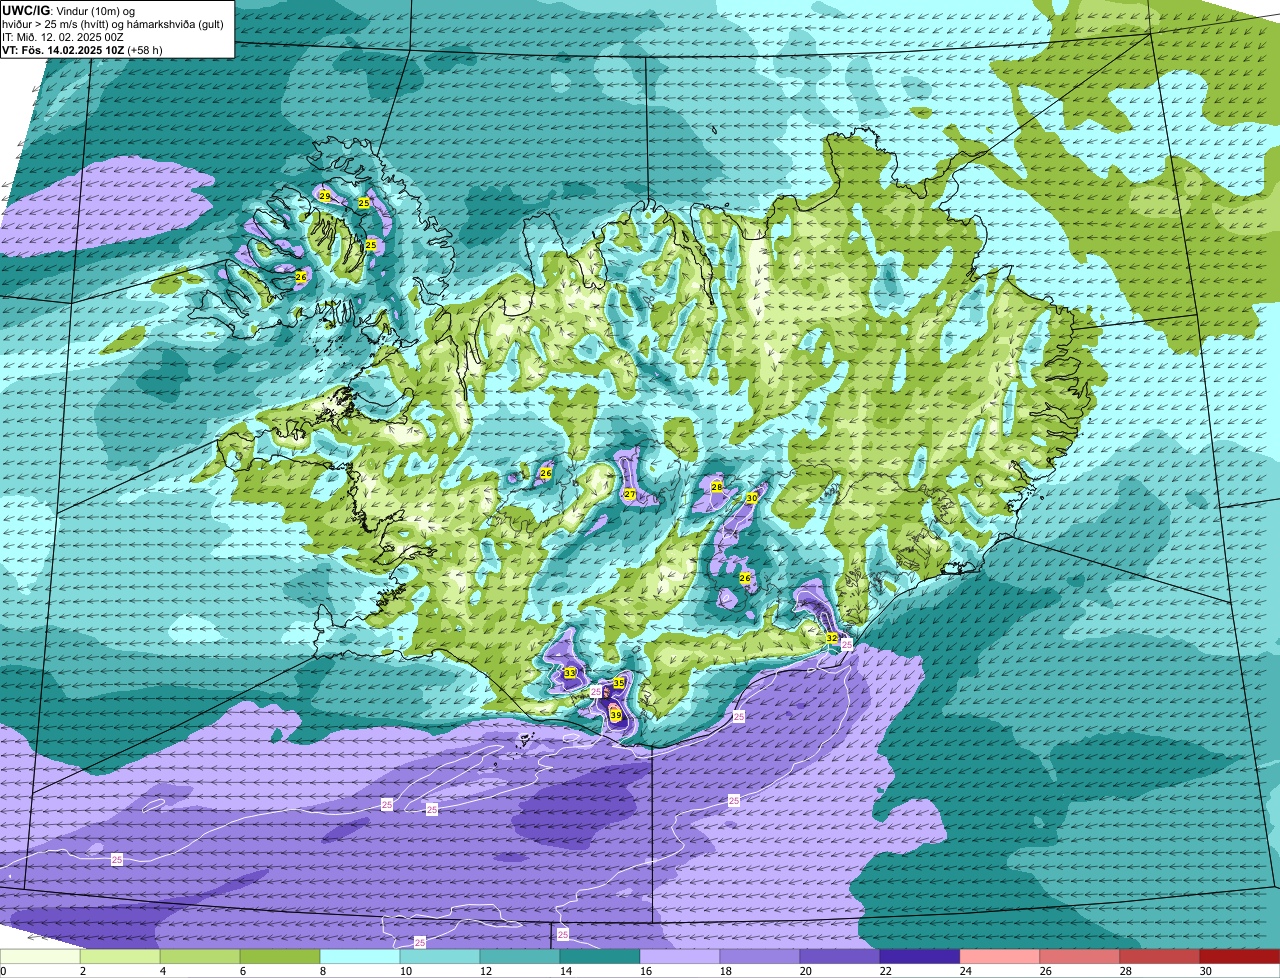Select the 18–20 m/s purple legend swatch
1280x978 pixels.
[x=760, y=957]
